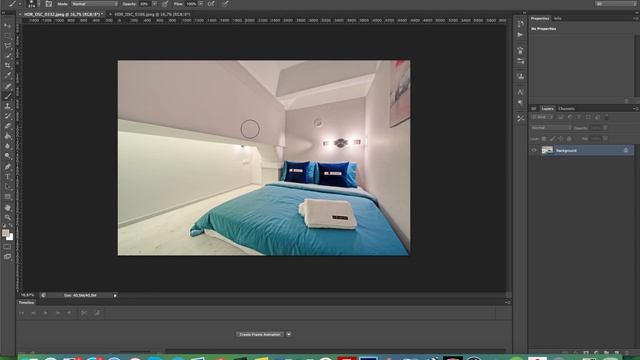Open the Actions panel play icon
Viewport: 640px width, 360px height.
520,35
